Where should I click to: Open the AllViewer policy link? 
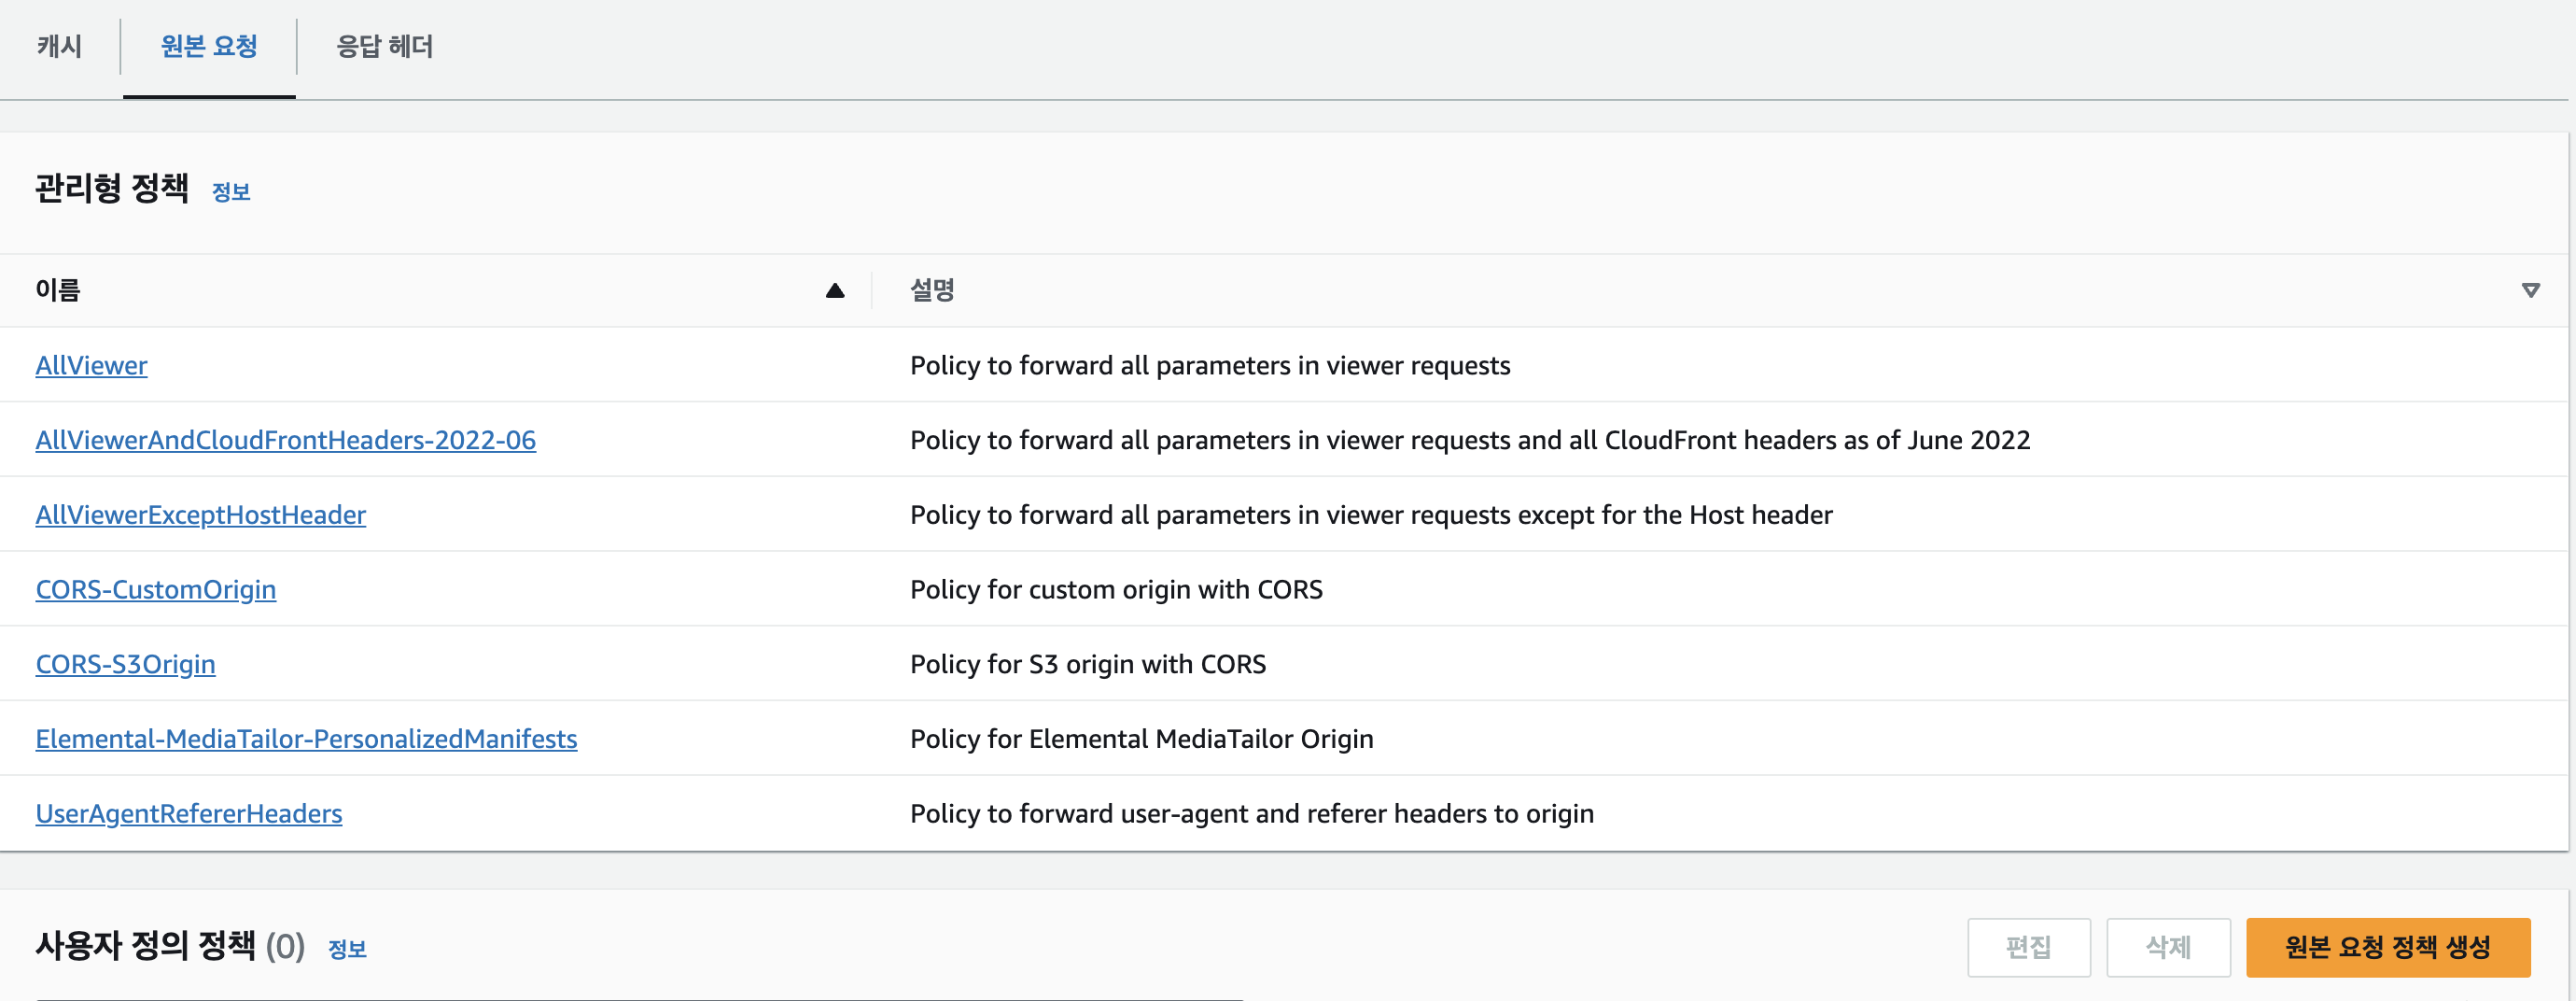(91, 366)
